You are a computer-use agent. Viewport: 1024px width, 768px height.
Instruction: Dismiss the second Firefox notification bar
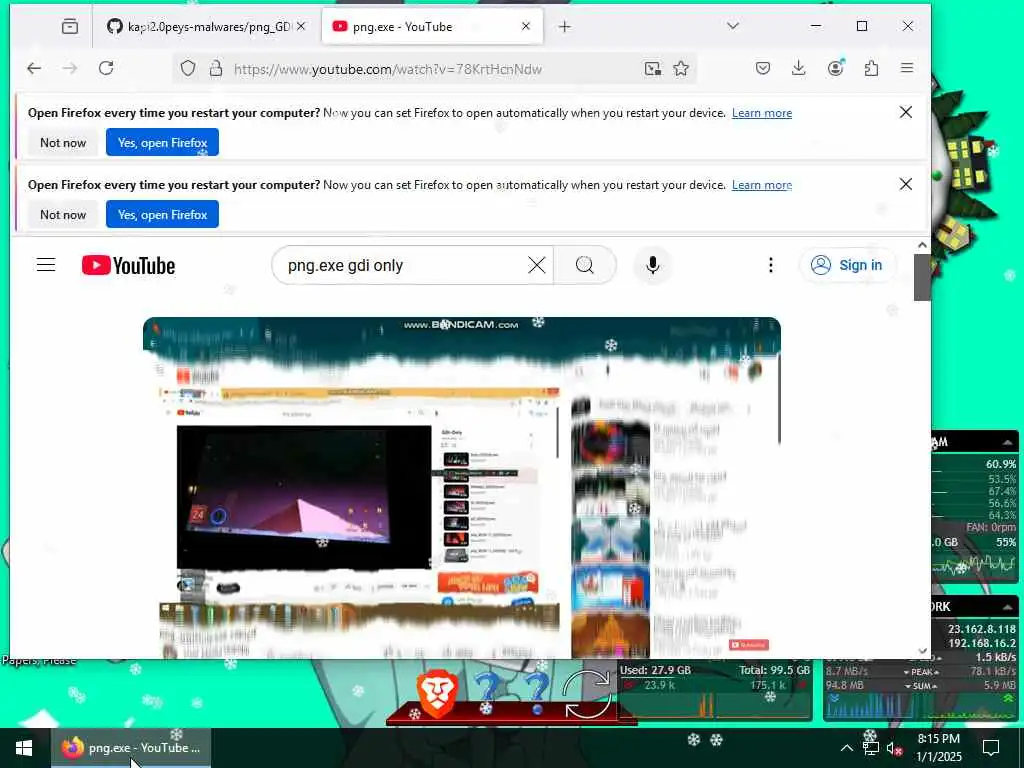(906, 184)
